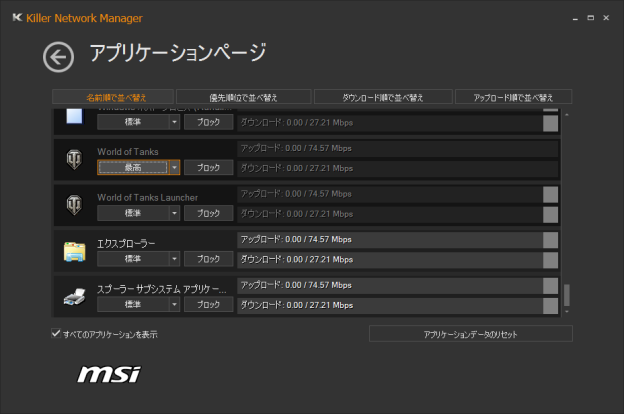
Task: Toggle すべてのアプリケーションを表示 checkbox
Action: pyautogui.click(x=56, y=333)
